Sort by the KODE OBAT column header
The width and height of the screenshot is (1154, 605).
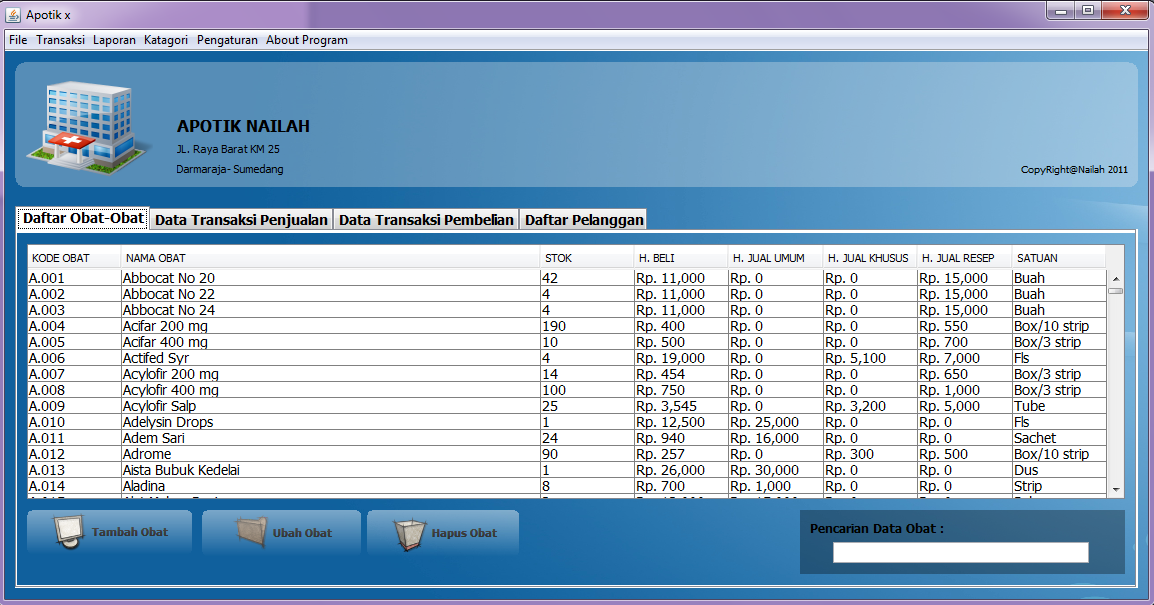[74, 258]
